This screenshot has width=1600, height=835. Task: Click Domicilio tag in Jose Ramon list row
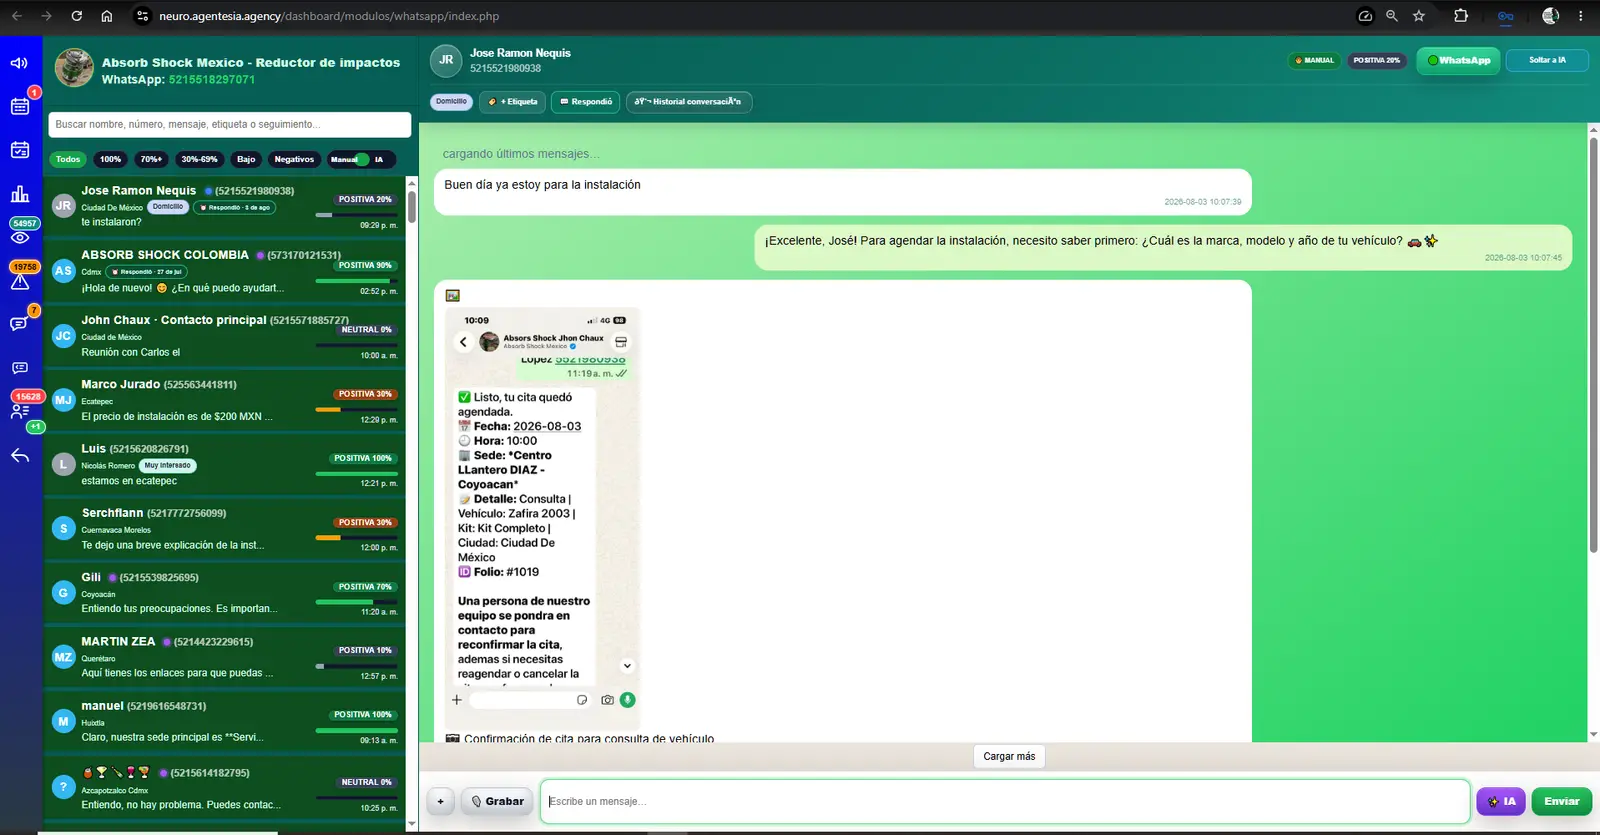pos(168,207)
